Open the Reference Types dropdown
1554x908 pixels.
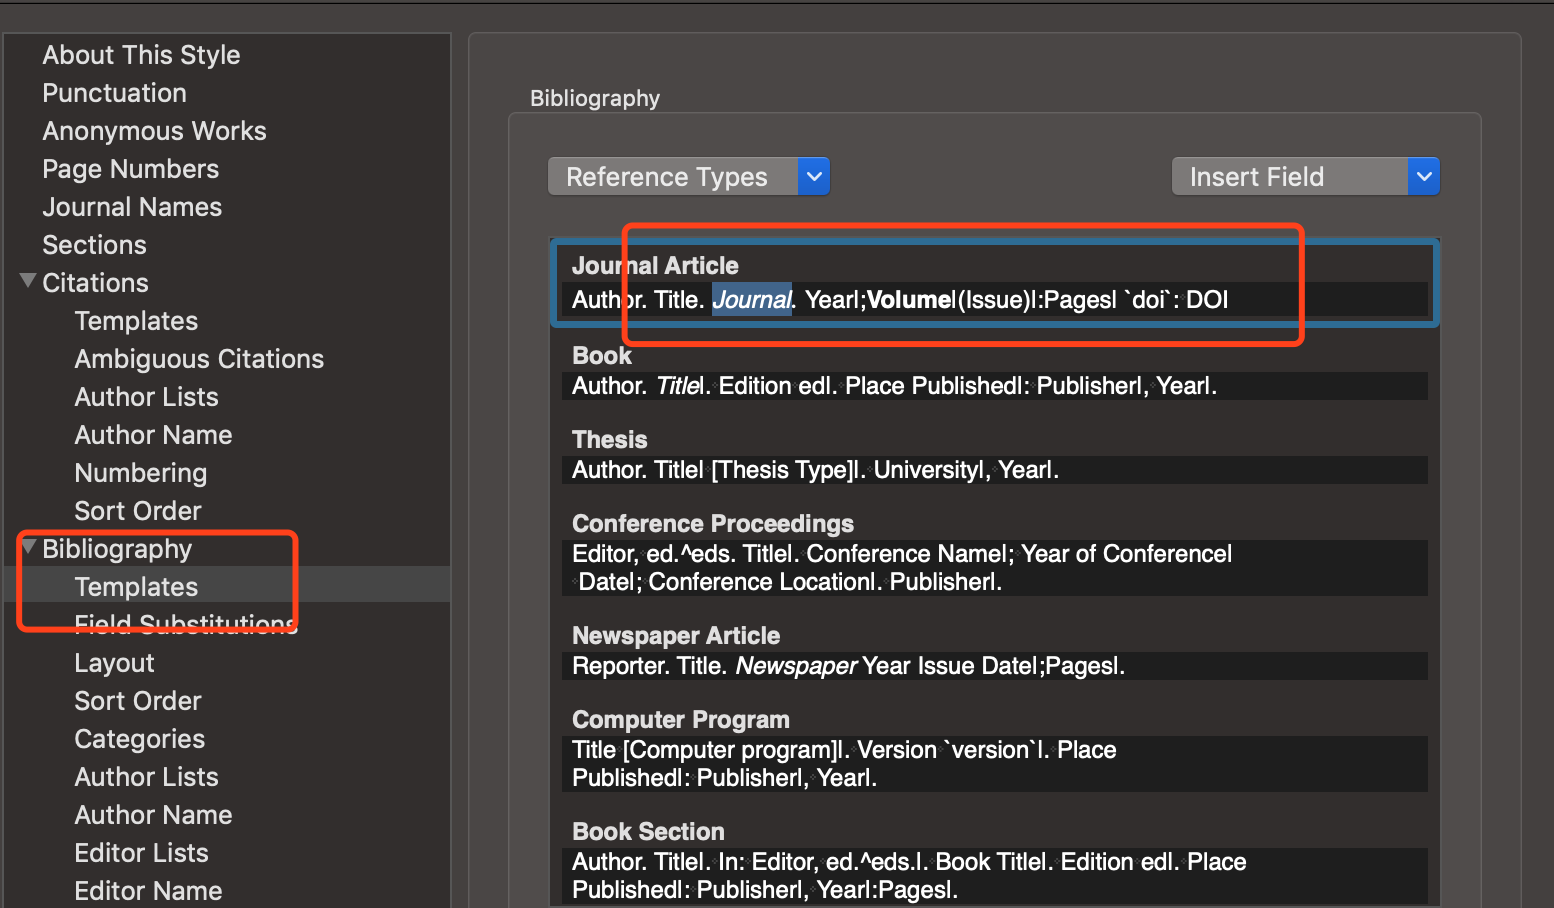(689, 177)
